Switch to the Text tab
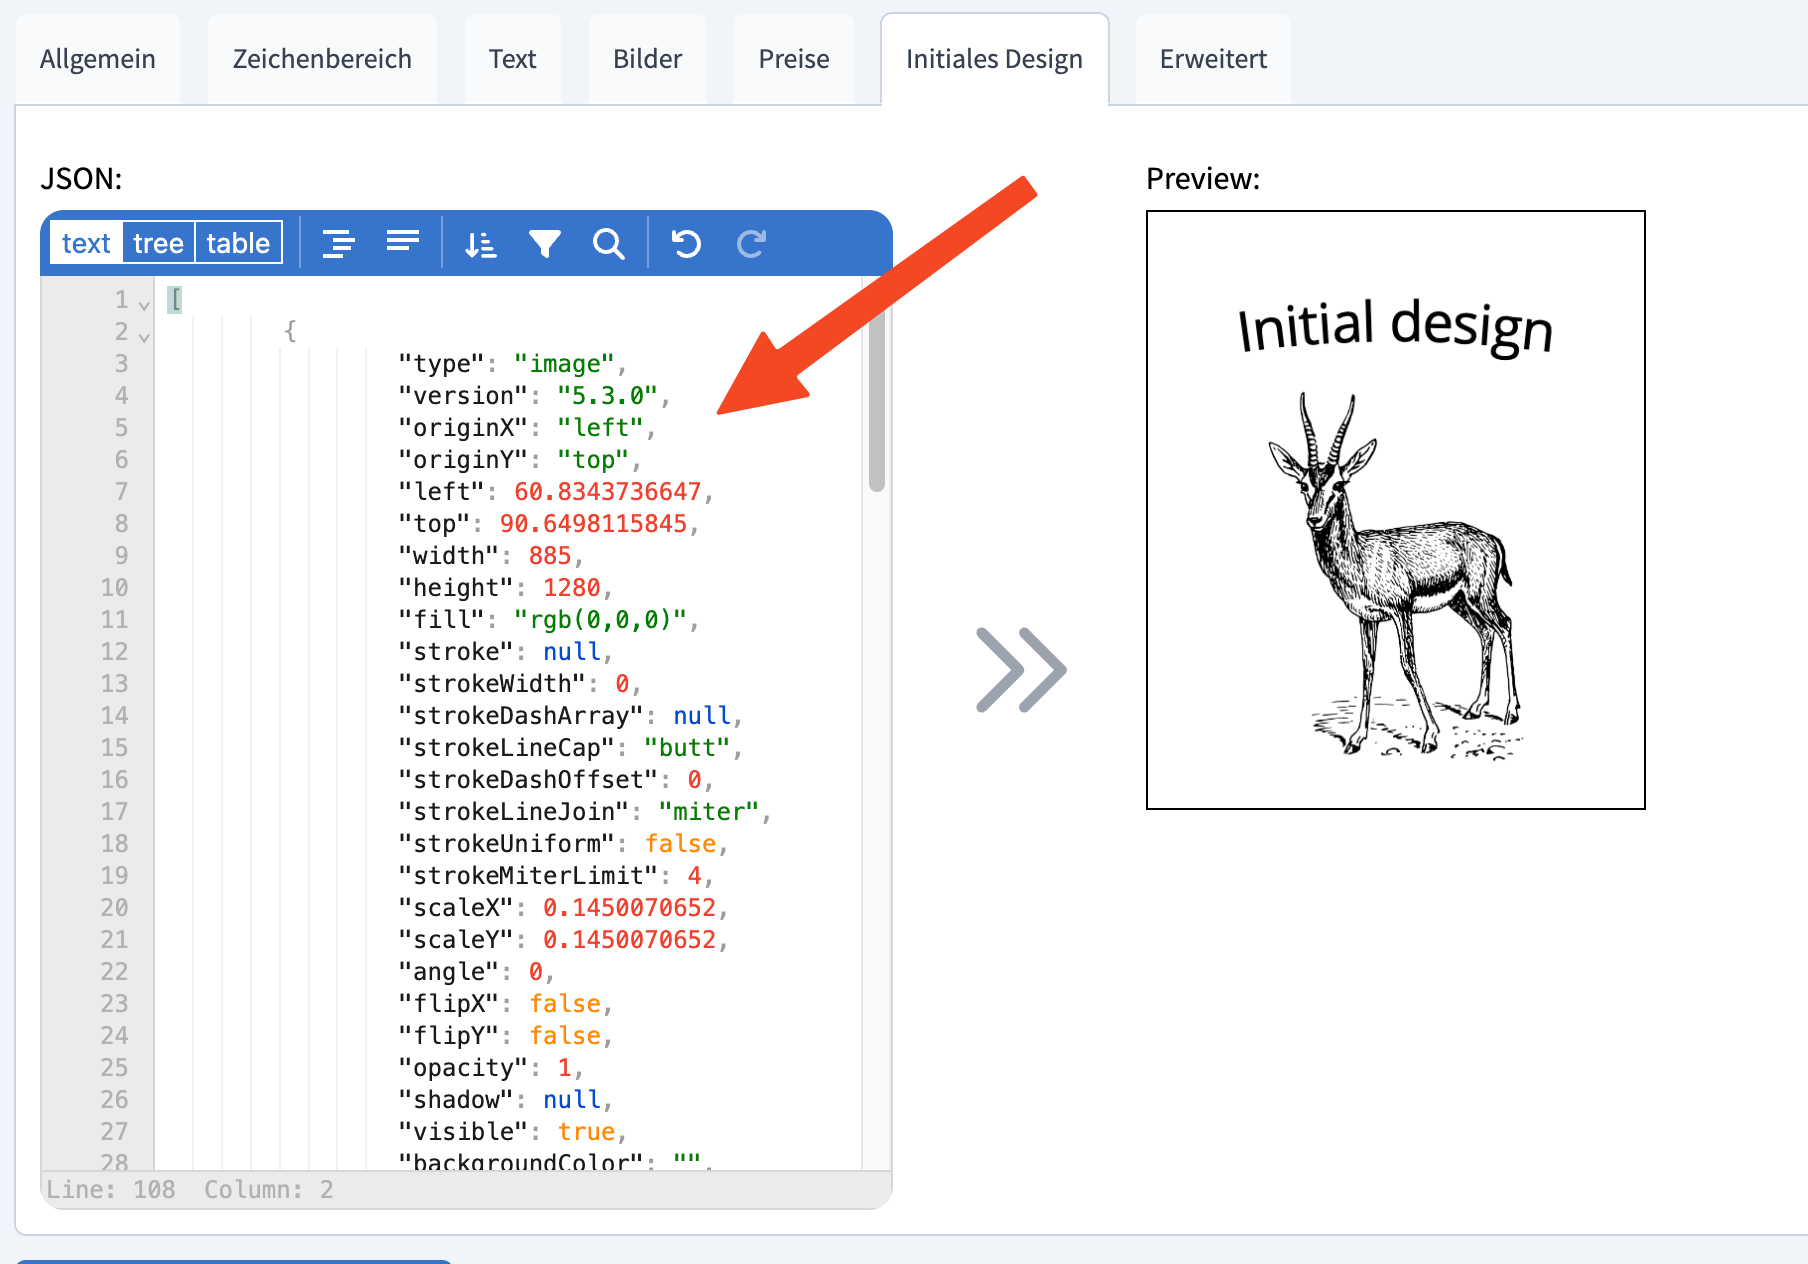 tap(513, 59)
